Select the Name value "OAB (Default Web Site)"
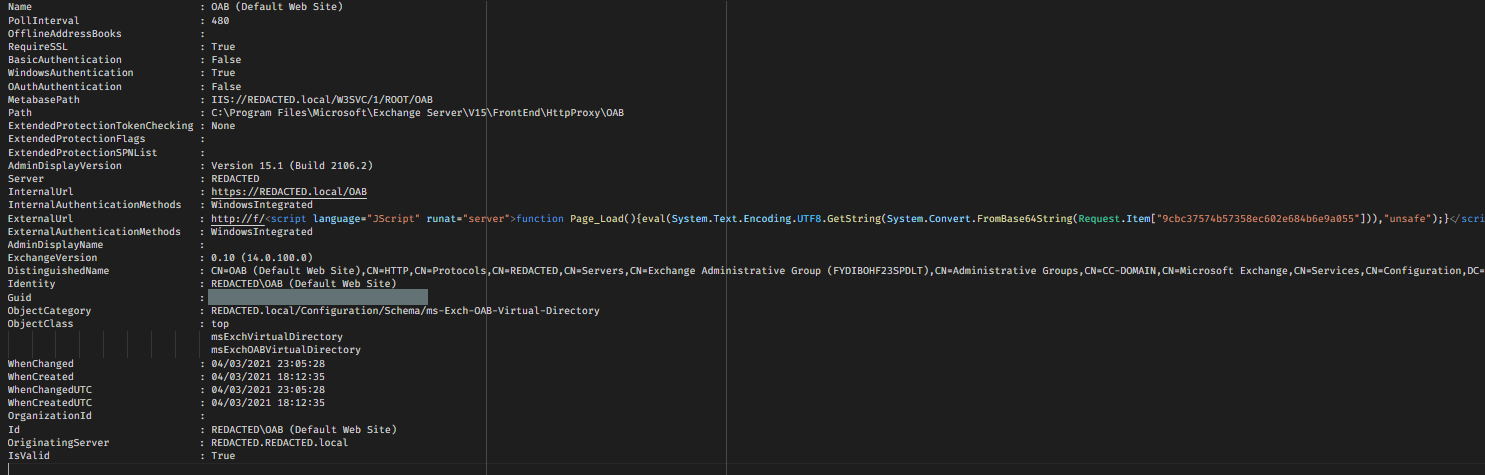 click(x=277, y=7)
